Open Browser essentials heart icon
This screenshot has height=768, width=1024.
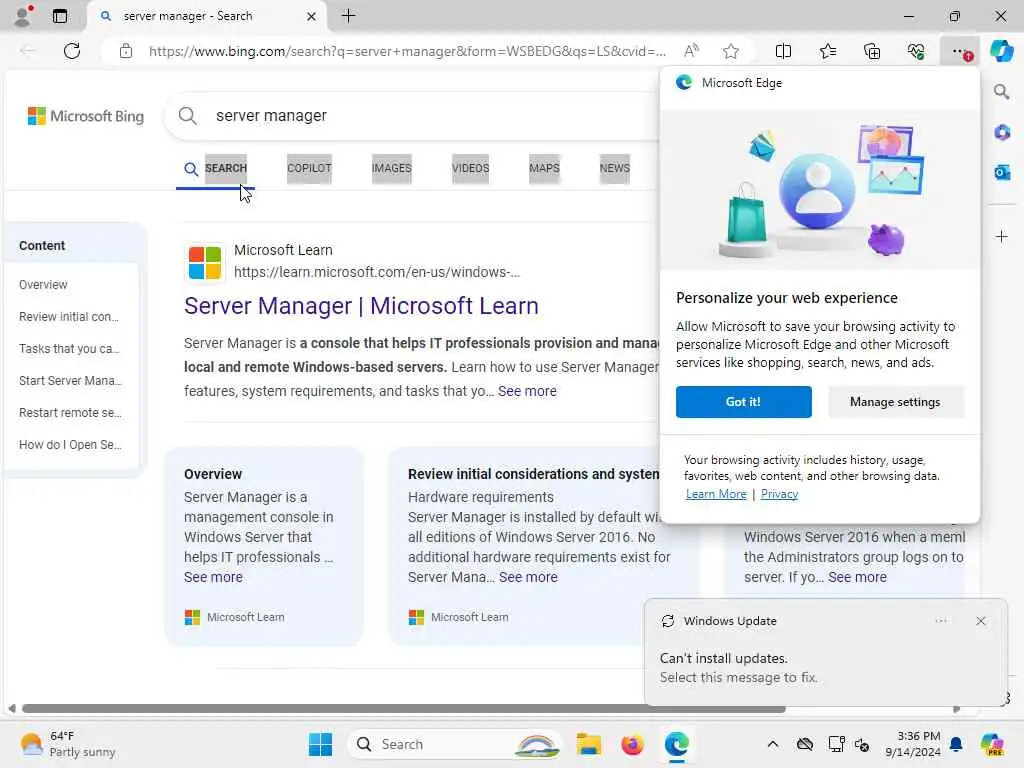pyautogui.click(x=916, y=51)
